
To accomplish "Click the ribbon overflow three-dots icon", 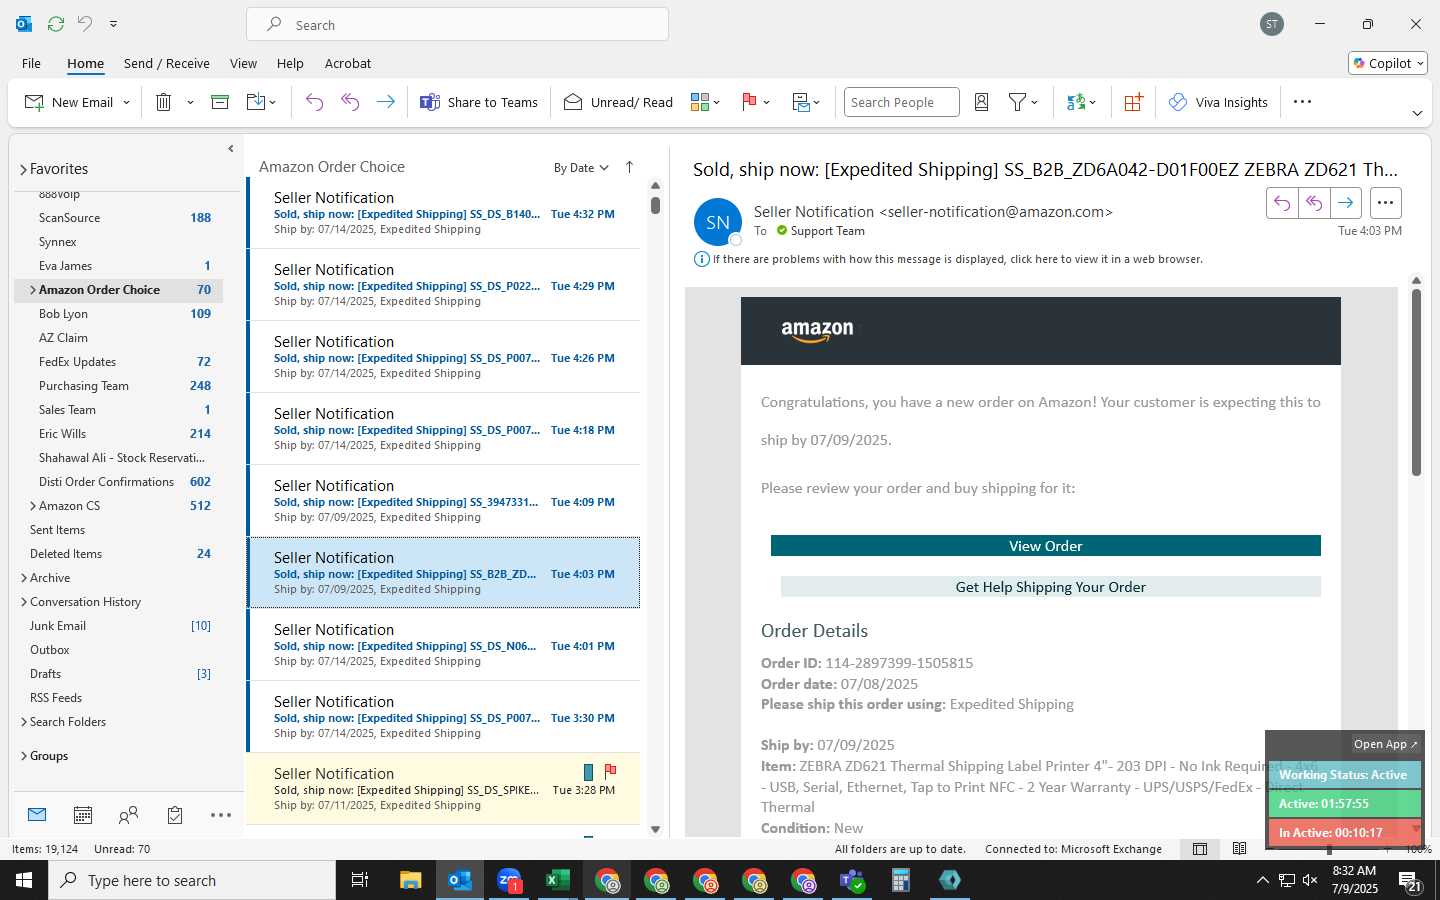I will [1302, 102].
